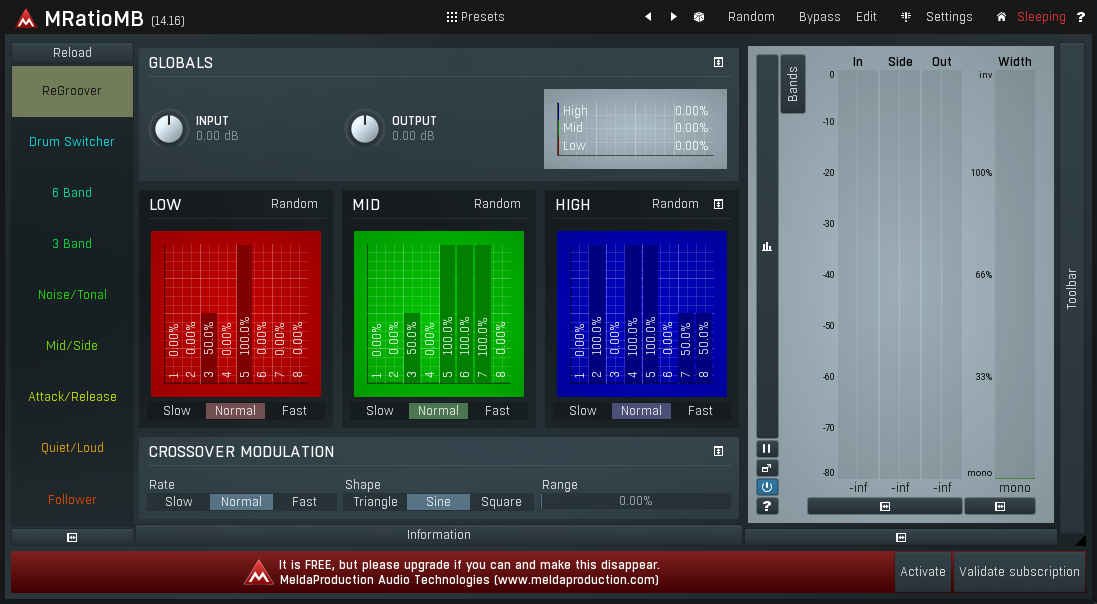Collapse the Globals panel with its corner icon
Viewport: 1097px width, 604px height.
(x=718, y=63)
